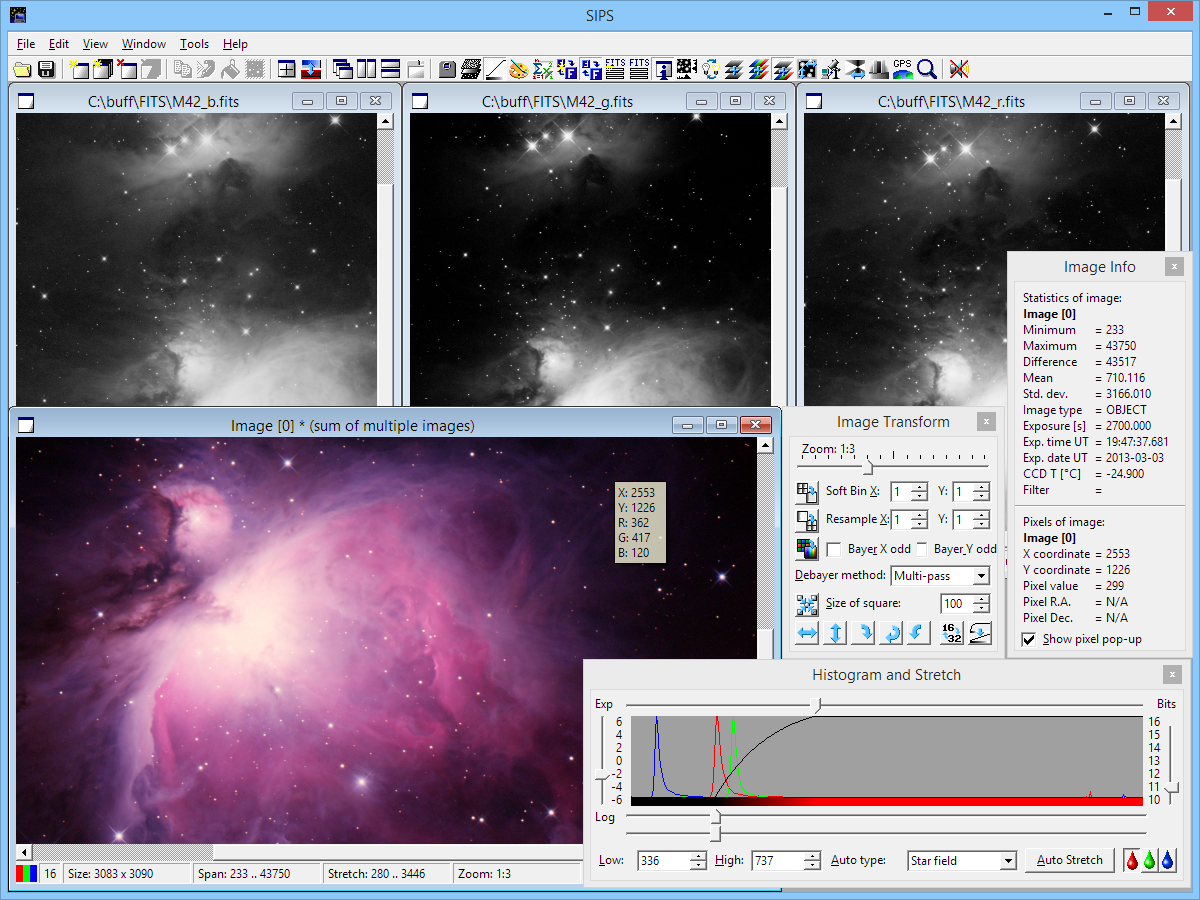Enable the Bayer X odd checkbox
The image size is (1200, 900).
click(833, 549)
